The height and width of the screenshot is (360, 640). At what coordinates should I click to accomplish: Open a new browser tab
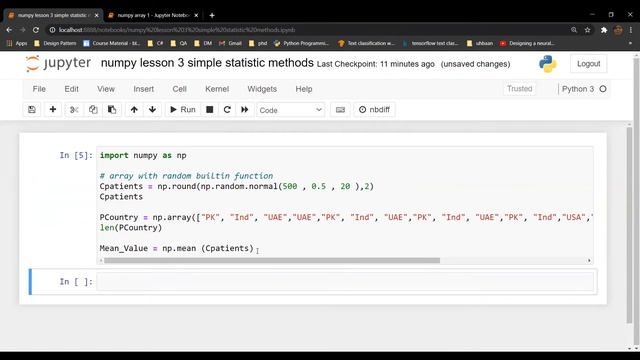coord(212,16)
